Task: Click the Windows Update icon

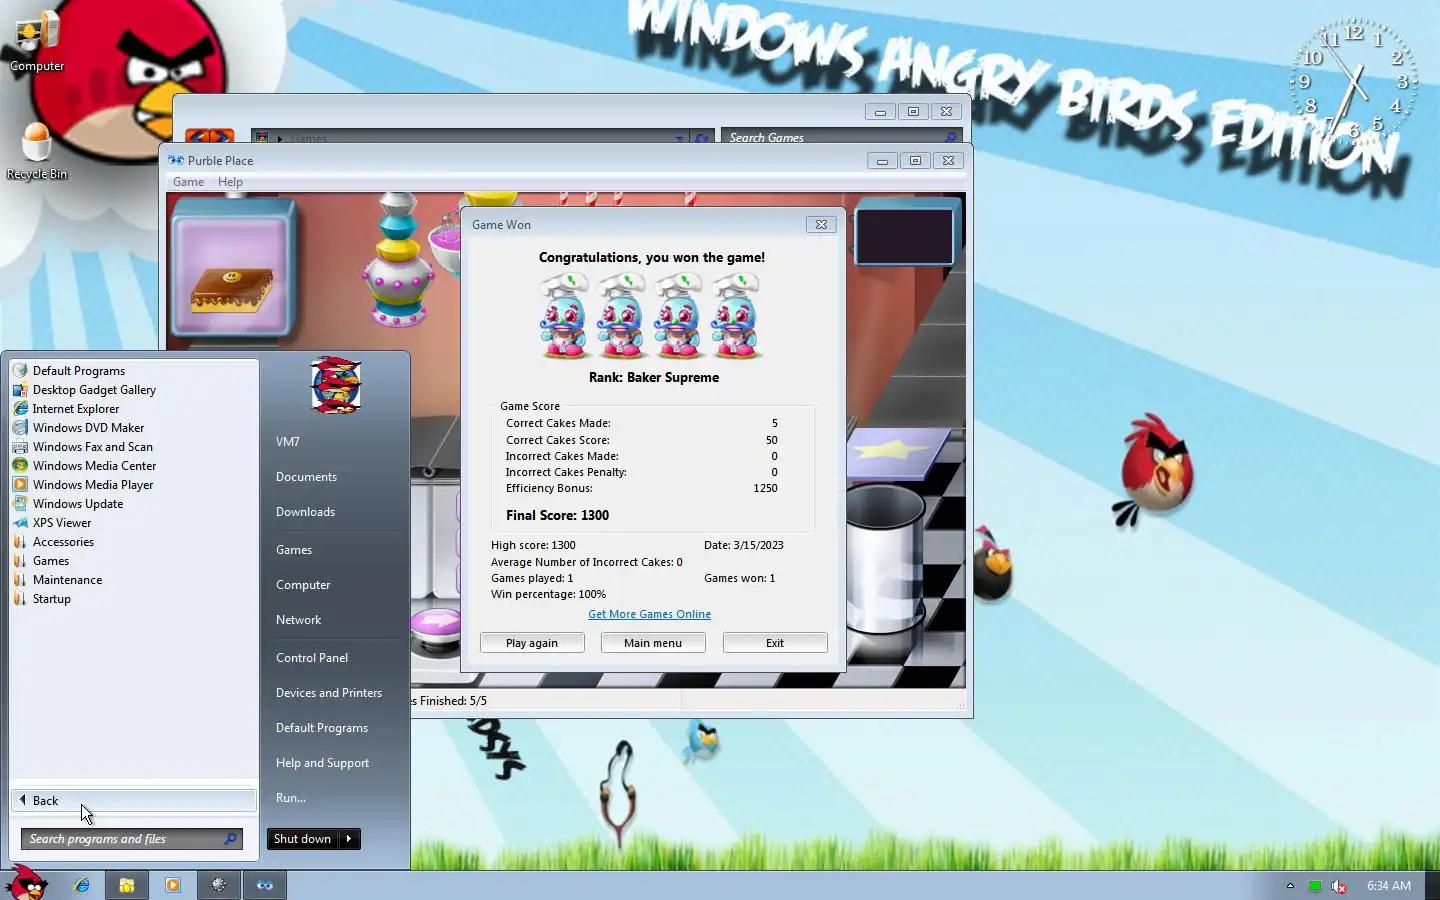Action: tap(20, 503)
